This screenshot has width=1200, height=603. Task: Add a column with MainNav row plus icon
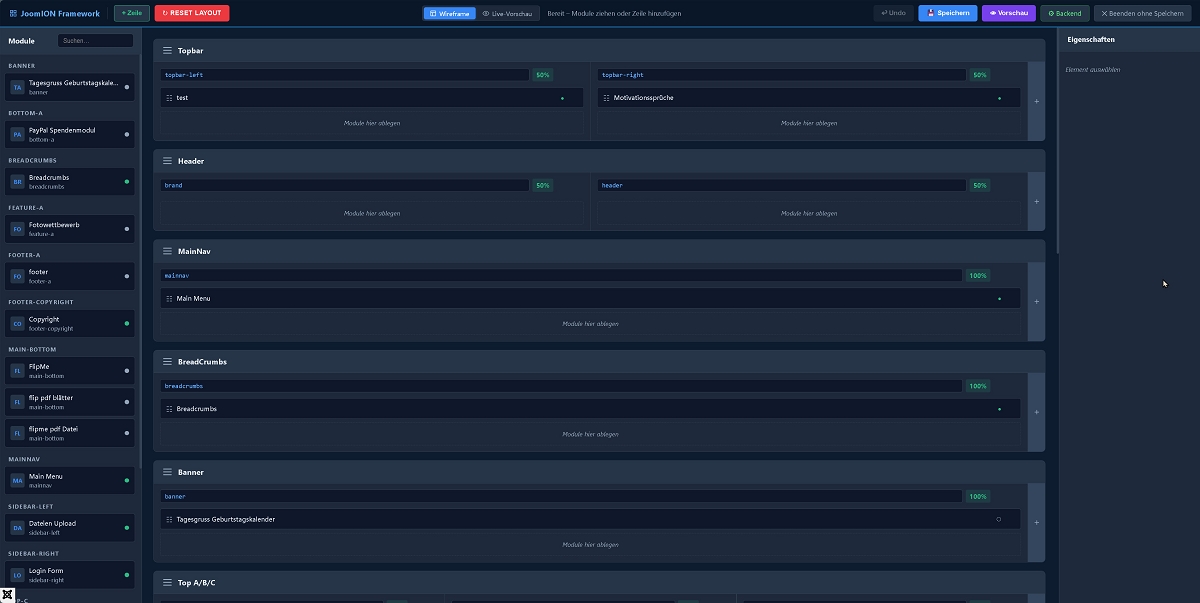1036,301
